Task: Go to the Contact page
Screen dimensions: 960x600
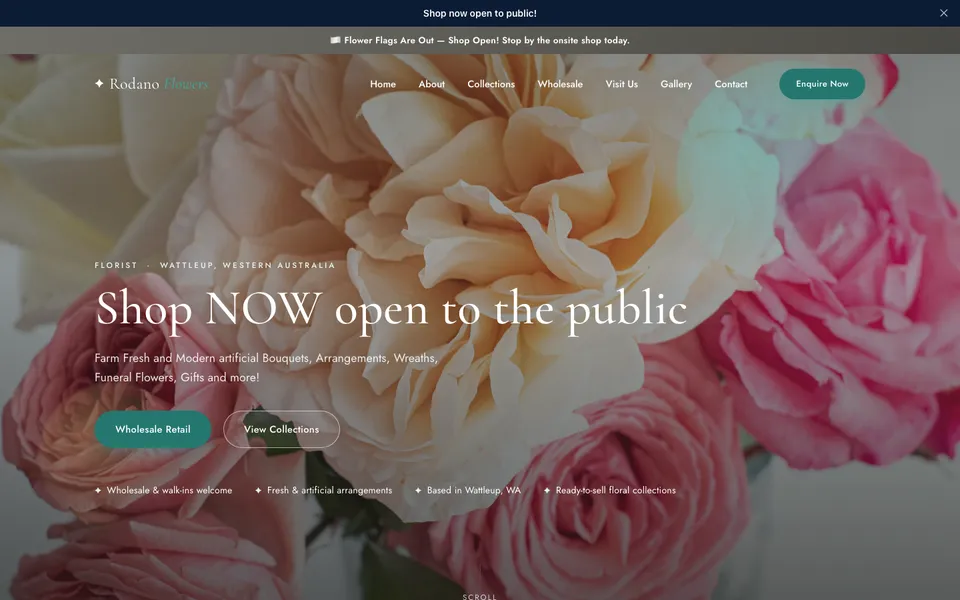Action: 731,84
